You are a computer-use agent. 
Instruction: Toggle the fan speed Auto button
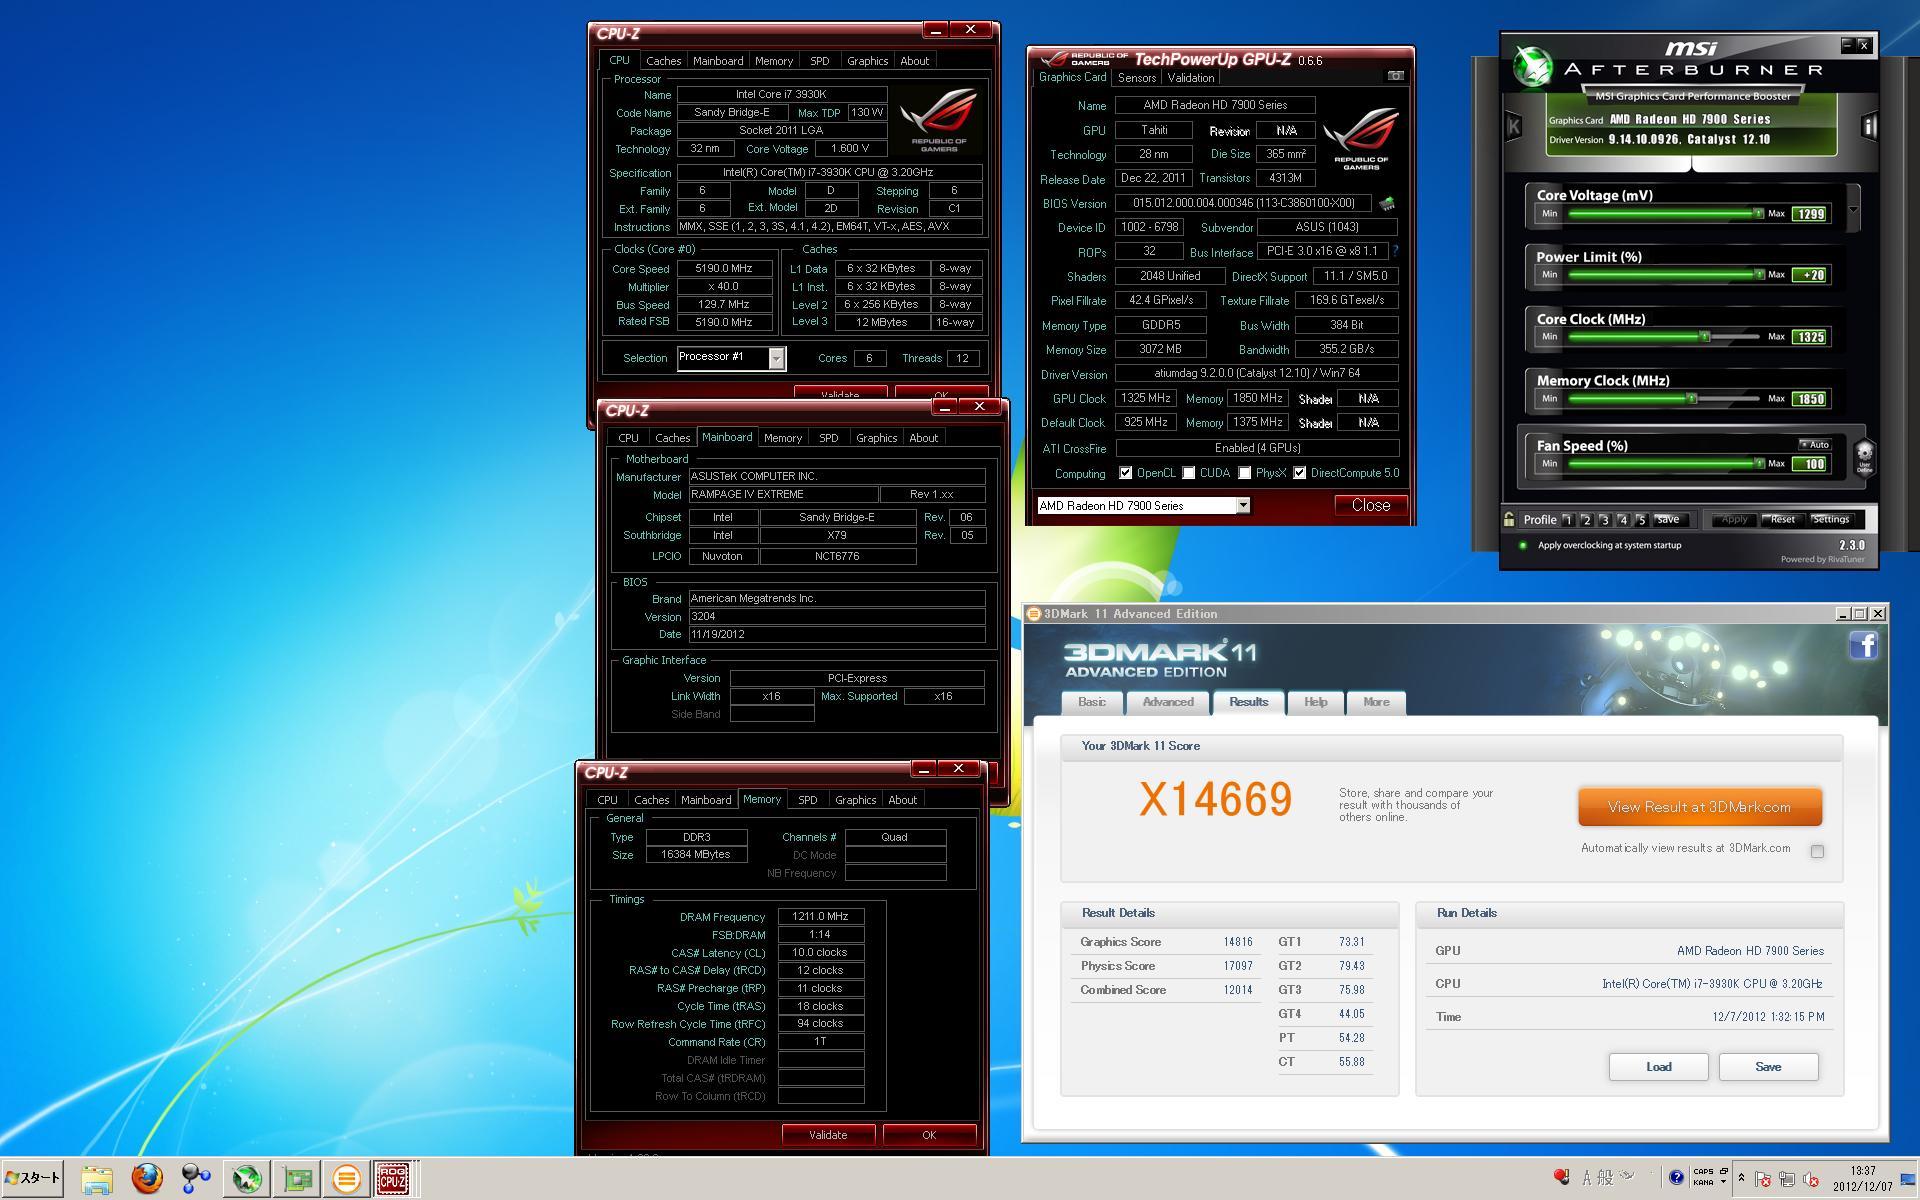coord(1815,445)
